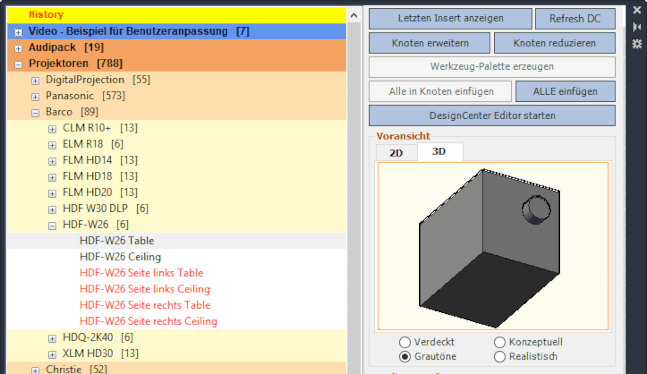Collapse the Barco node
Image resolution: width=647 pixels, height=374 pixels.
pyautogui.click(x=35, y=113)
